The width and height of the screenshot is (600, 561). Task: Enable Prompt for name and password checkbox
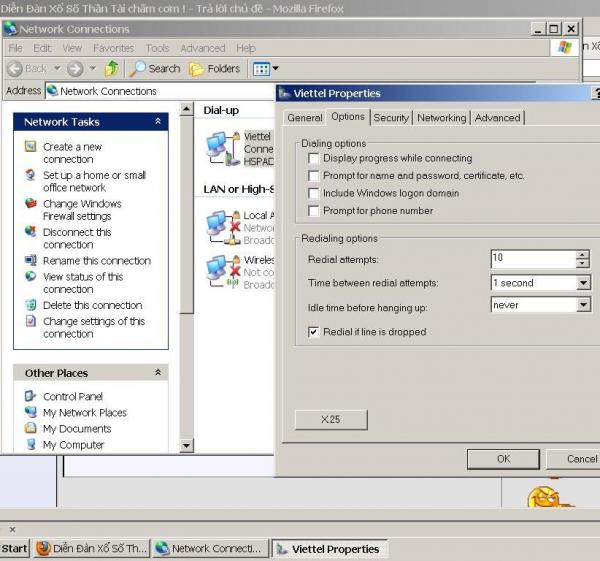click(x=313, y=176)
